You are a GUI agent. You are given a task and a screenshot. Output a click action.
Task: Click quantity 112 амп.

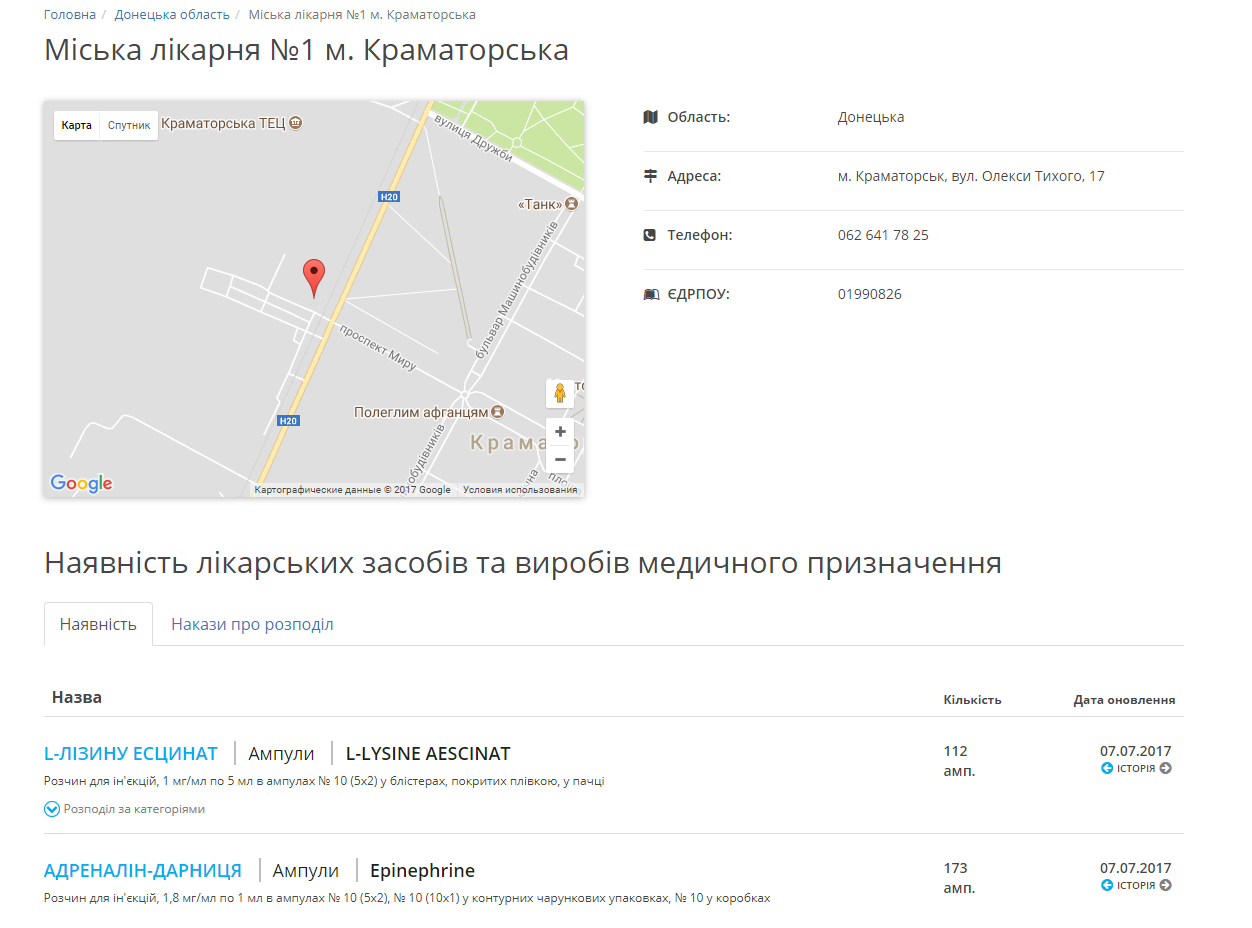click(960, 761)
